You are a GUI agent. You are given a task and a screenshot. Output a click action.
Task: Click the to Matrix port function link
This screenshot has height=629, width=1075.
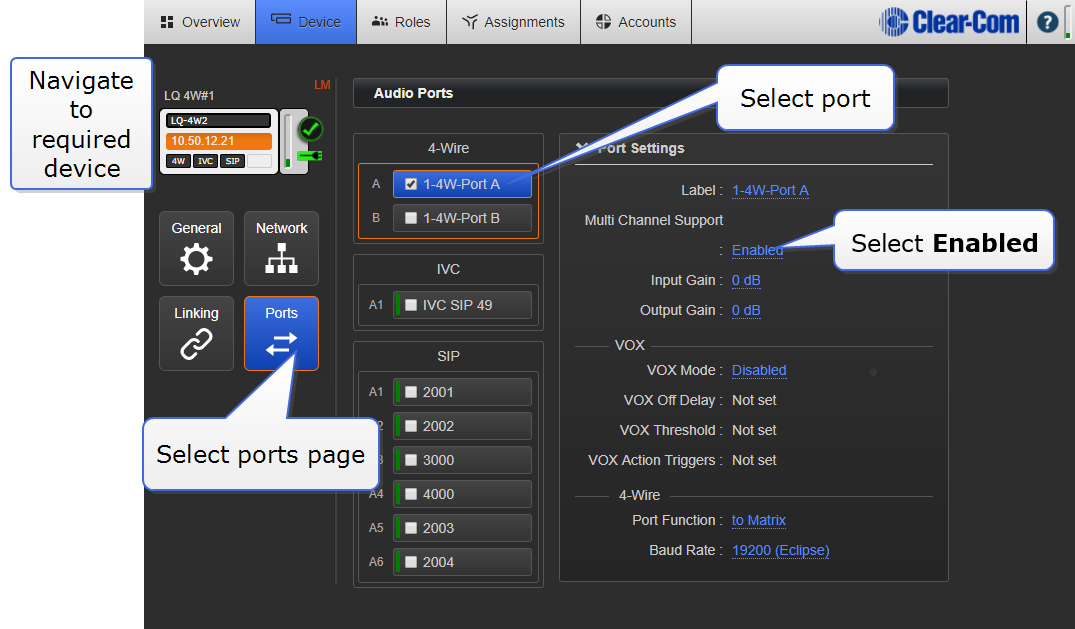[x=758, y=520]
